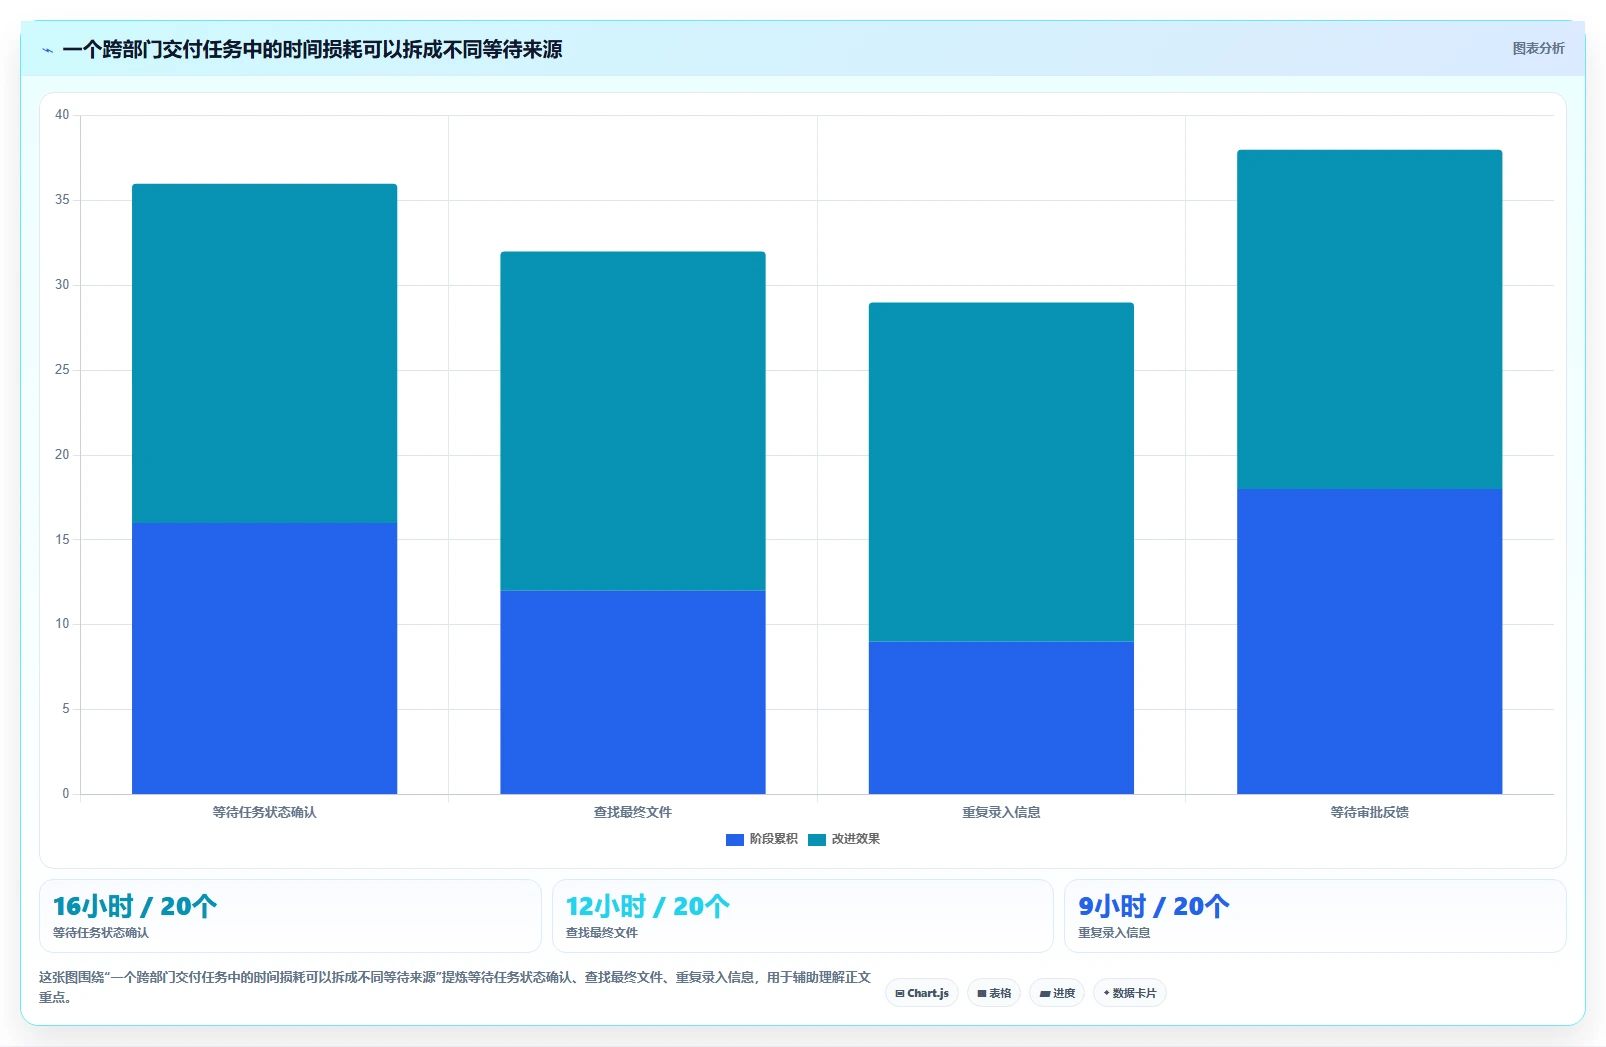
Task: Click the description paragraph starting 这张图围绕
Action: coord(455,987)
